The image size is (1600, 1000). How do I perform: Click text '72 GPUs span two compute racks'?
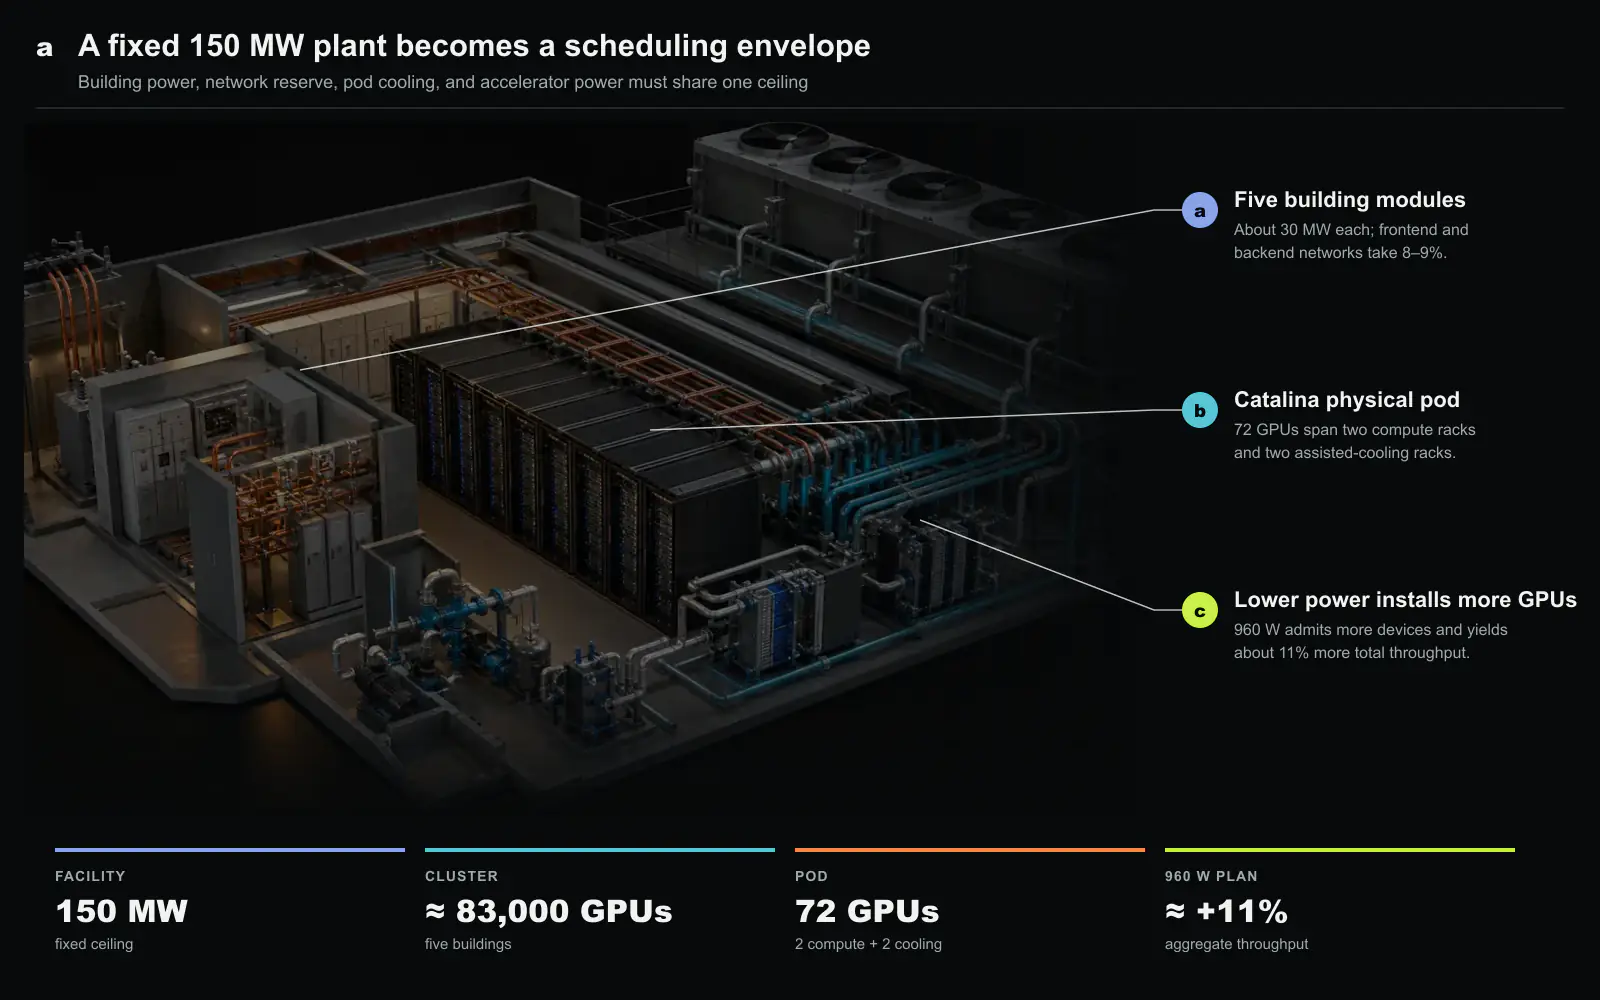pyautogui.click(x=1354, y=430)
